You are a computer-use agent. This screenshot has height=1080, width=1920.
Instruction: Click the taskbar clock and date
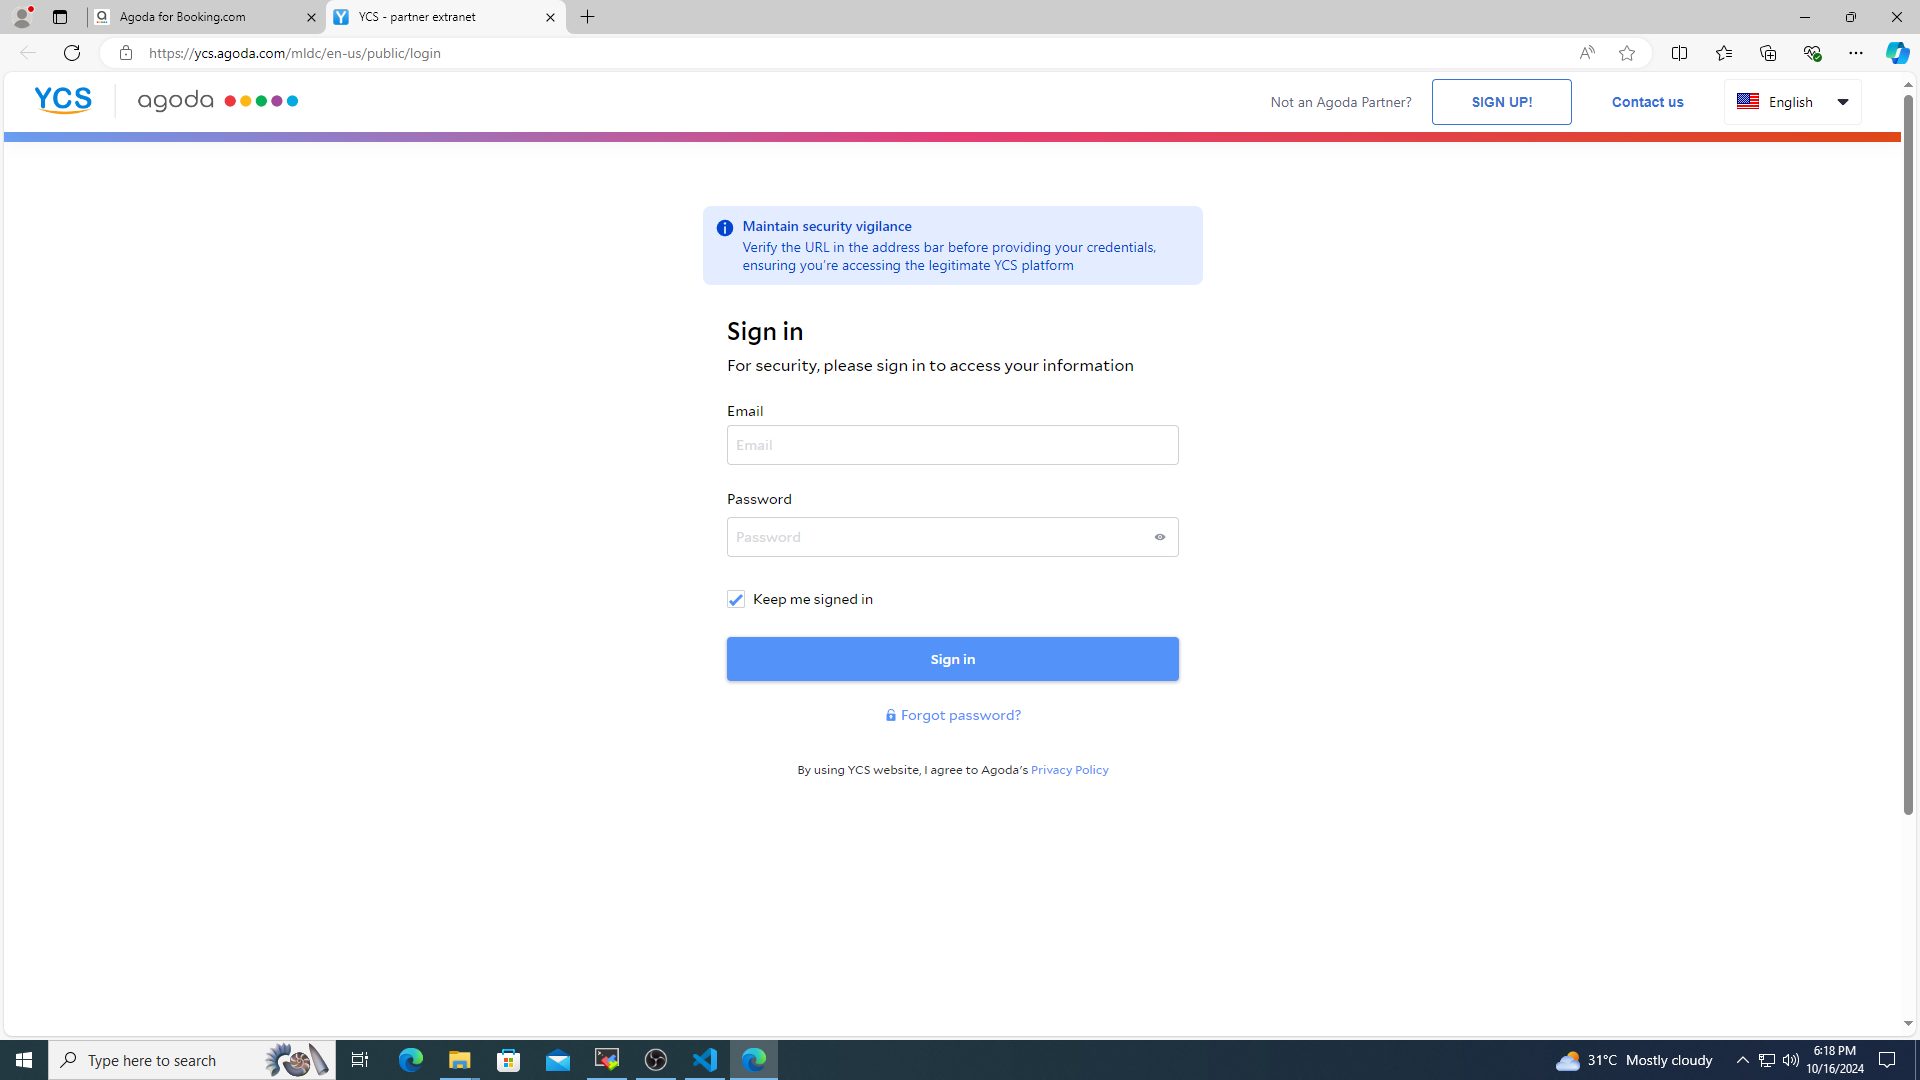tap(1835, 1060)
